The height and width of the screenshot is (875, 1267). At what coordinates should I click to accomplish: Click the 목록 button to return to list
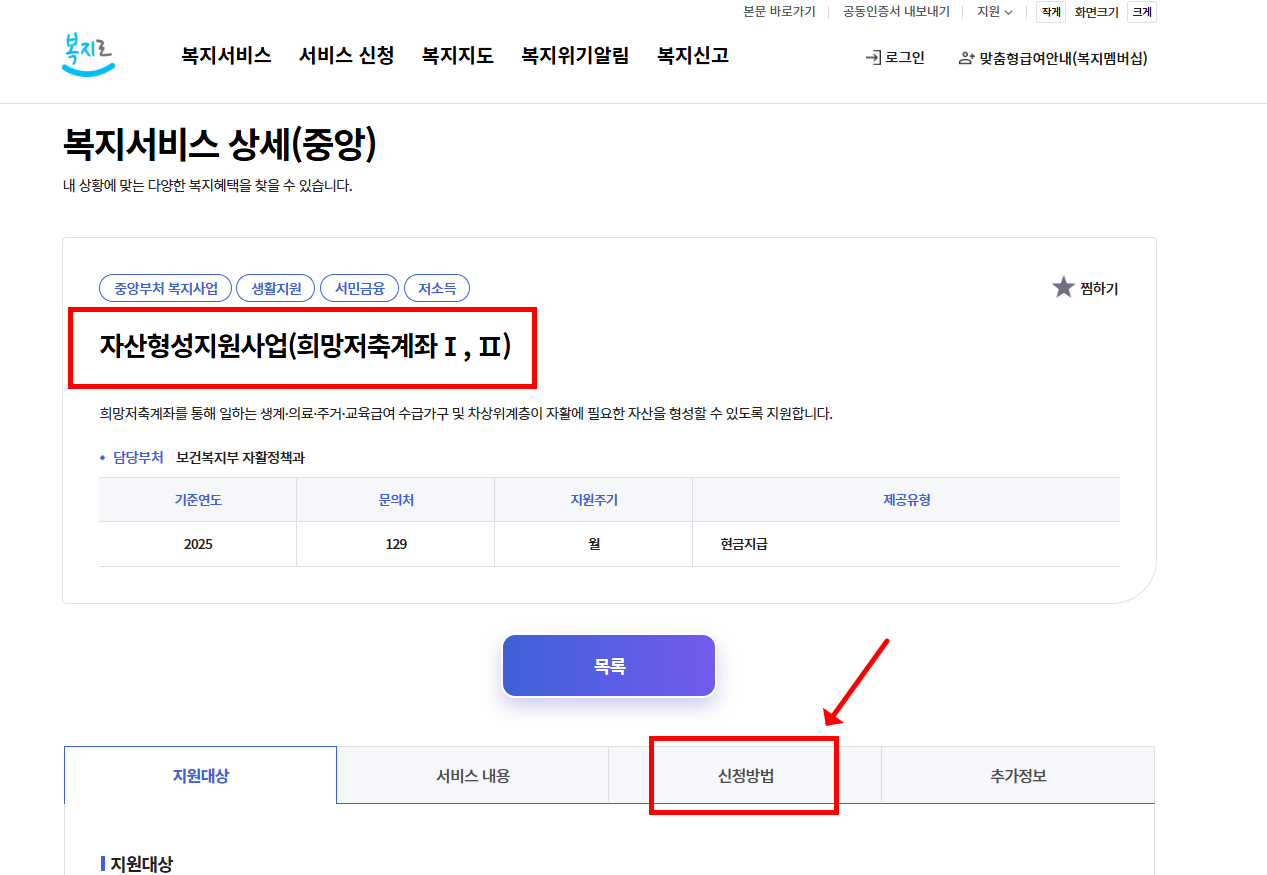pyautogui.click(x=608, y=665)
